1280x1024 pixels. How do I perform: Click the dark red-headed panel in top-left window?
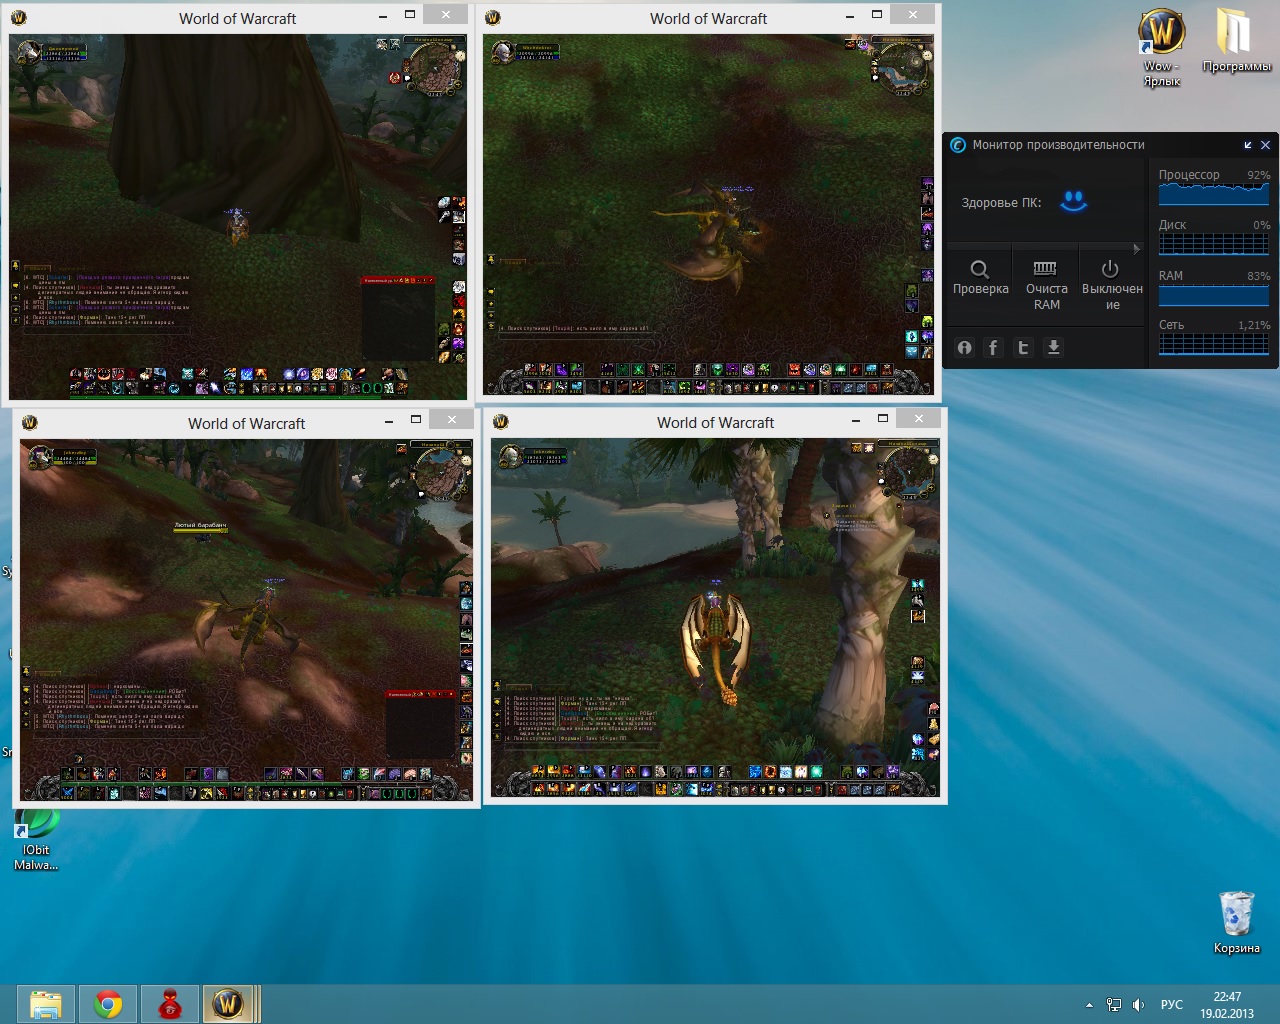click(x=398, y=318)
